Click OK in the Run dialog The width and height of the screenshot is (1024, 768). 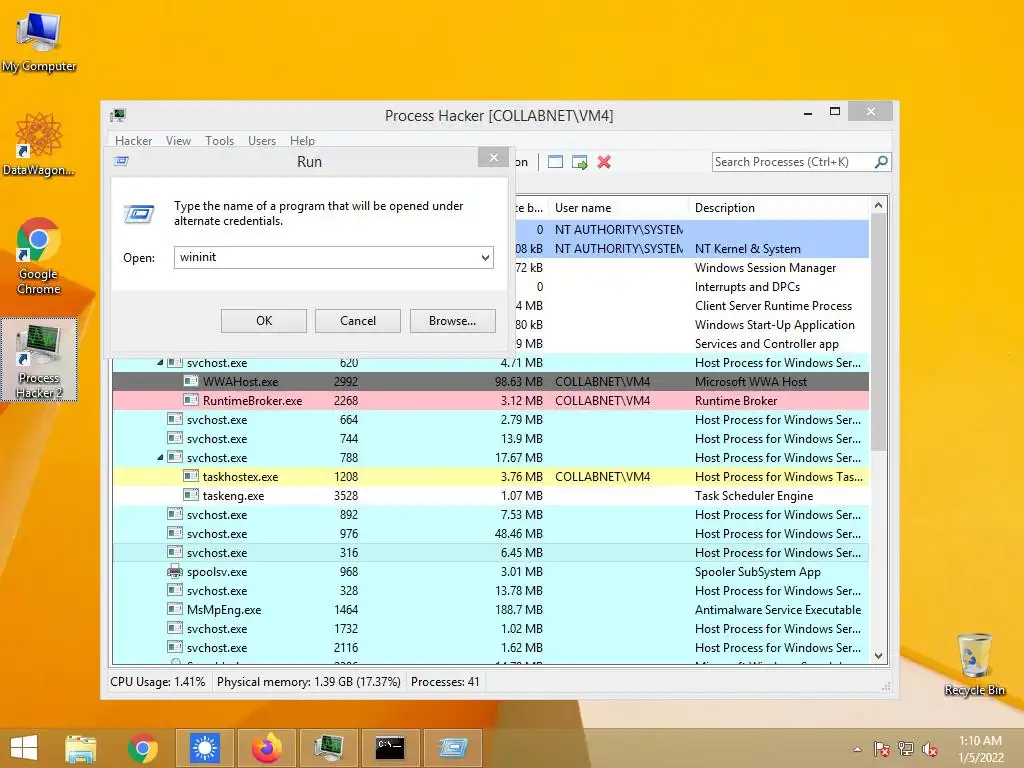264,321
